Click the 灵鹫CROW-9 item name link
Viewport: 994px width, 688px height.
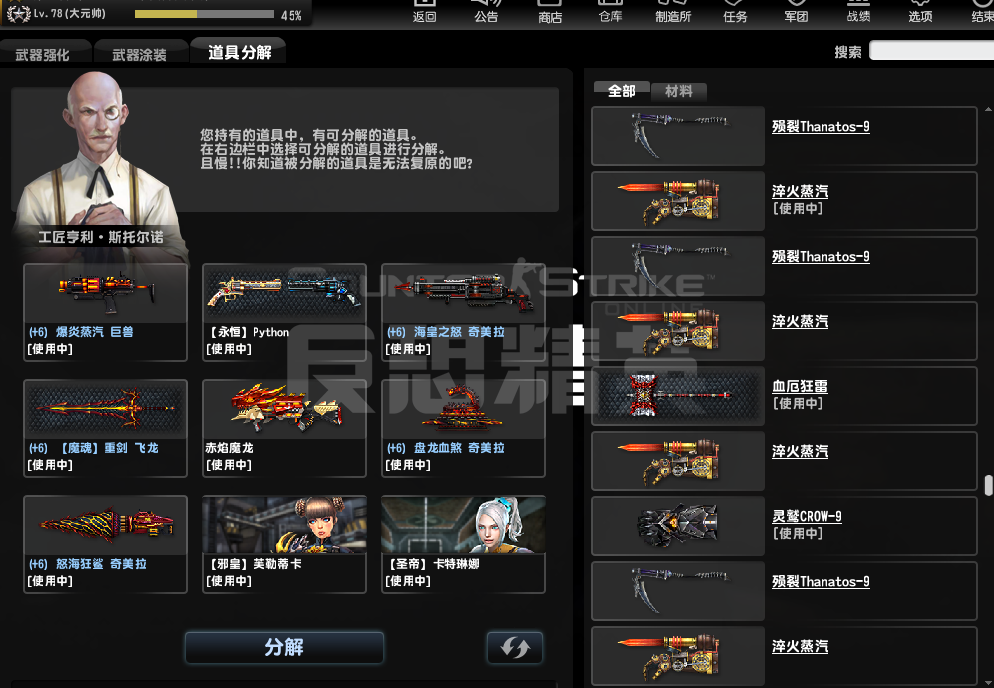click(x=806, y=516)
